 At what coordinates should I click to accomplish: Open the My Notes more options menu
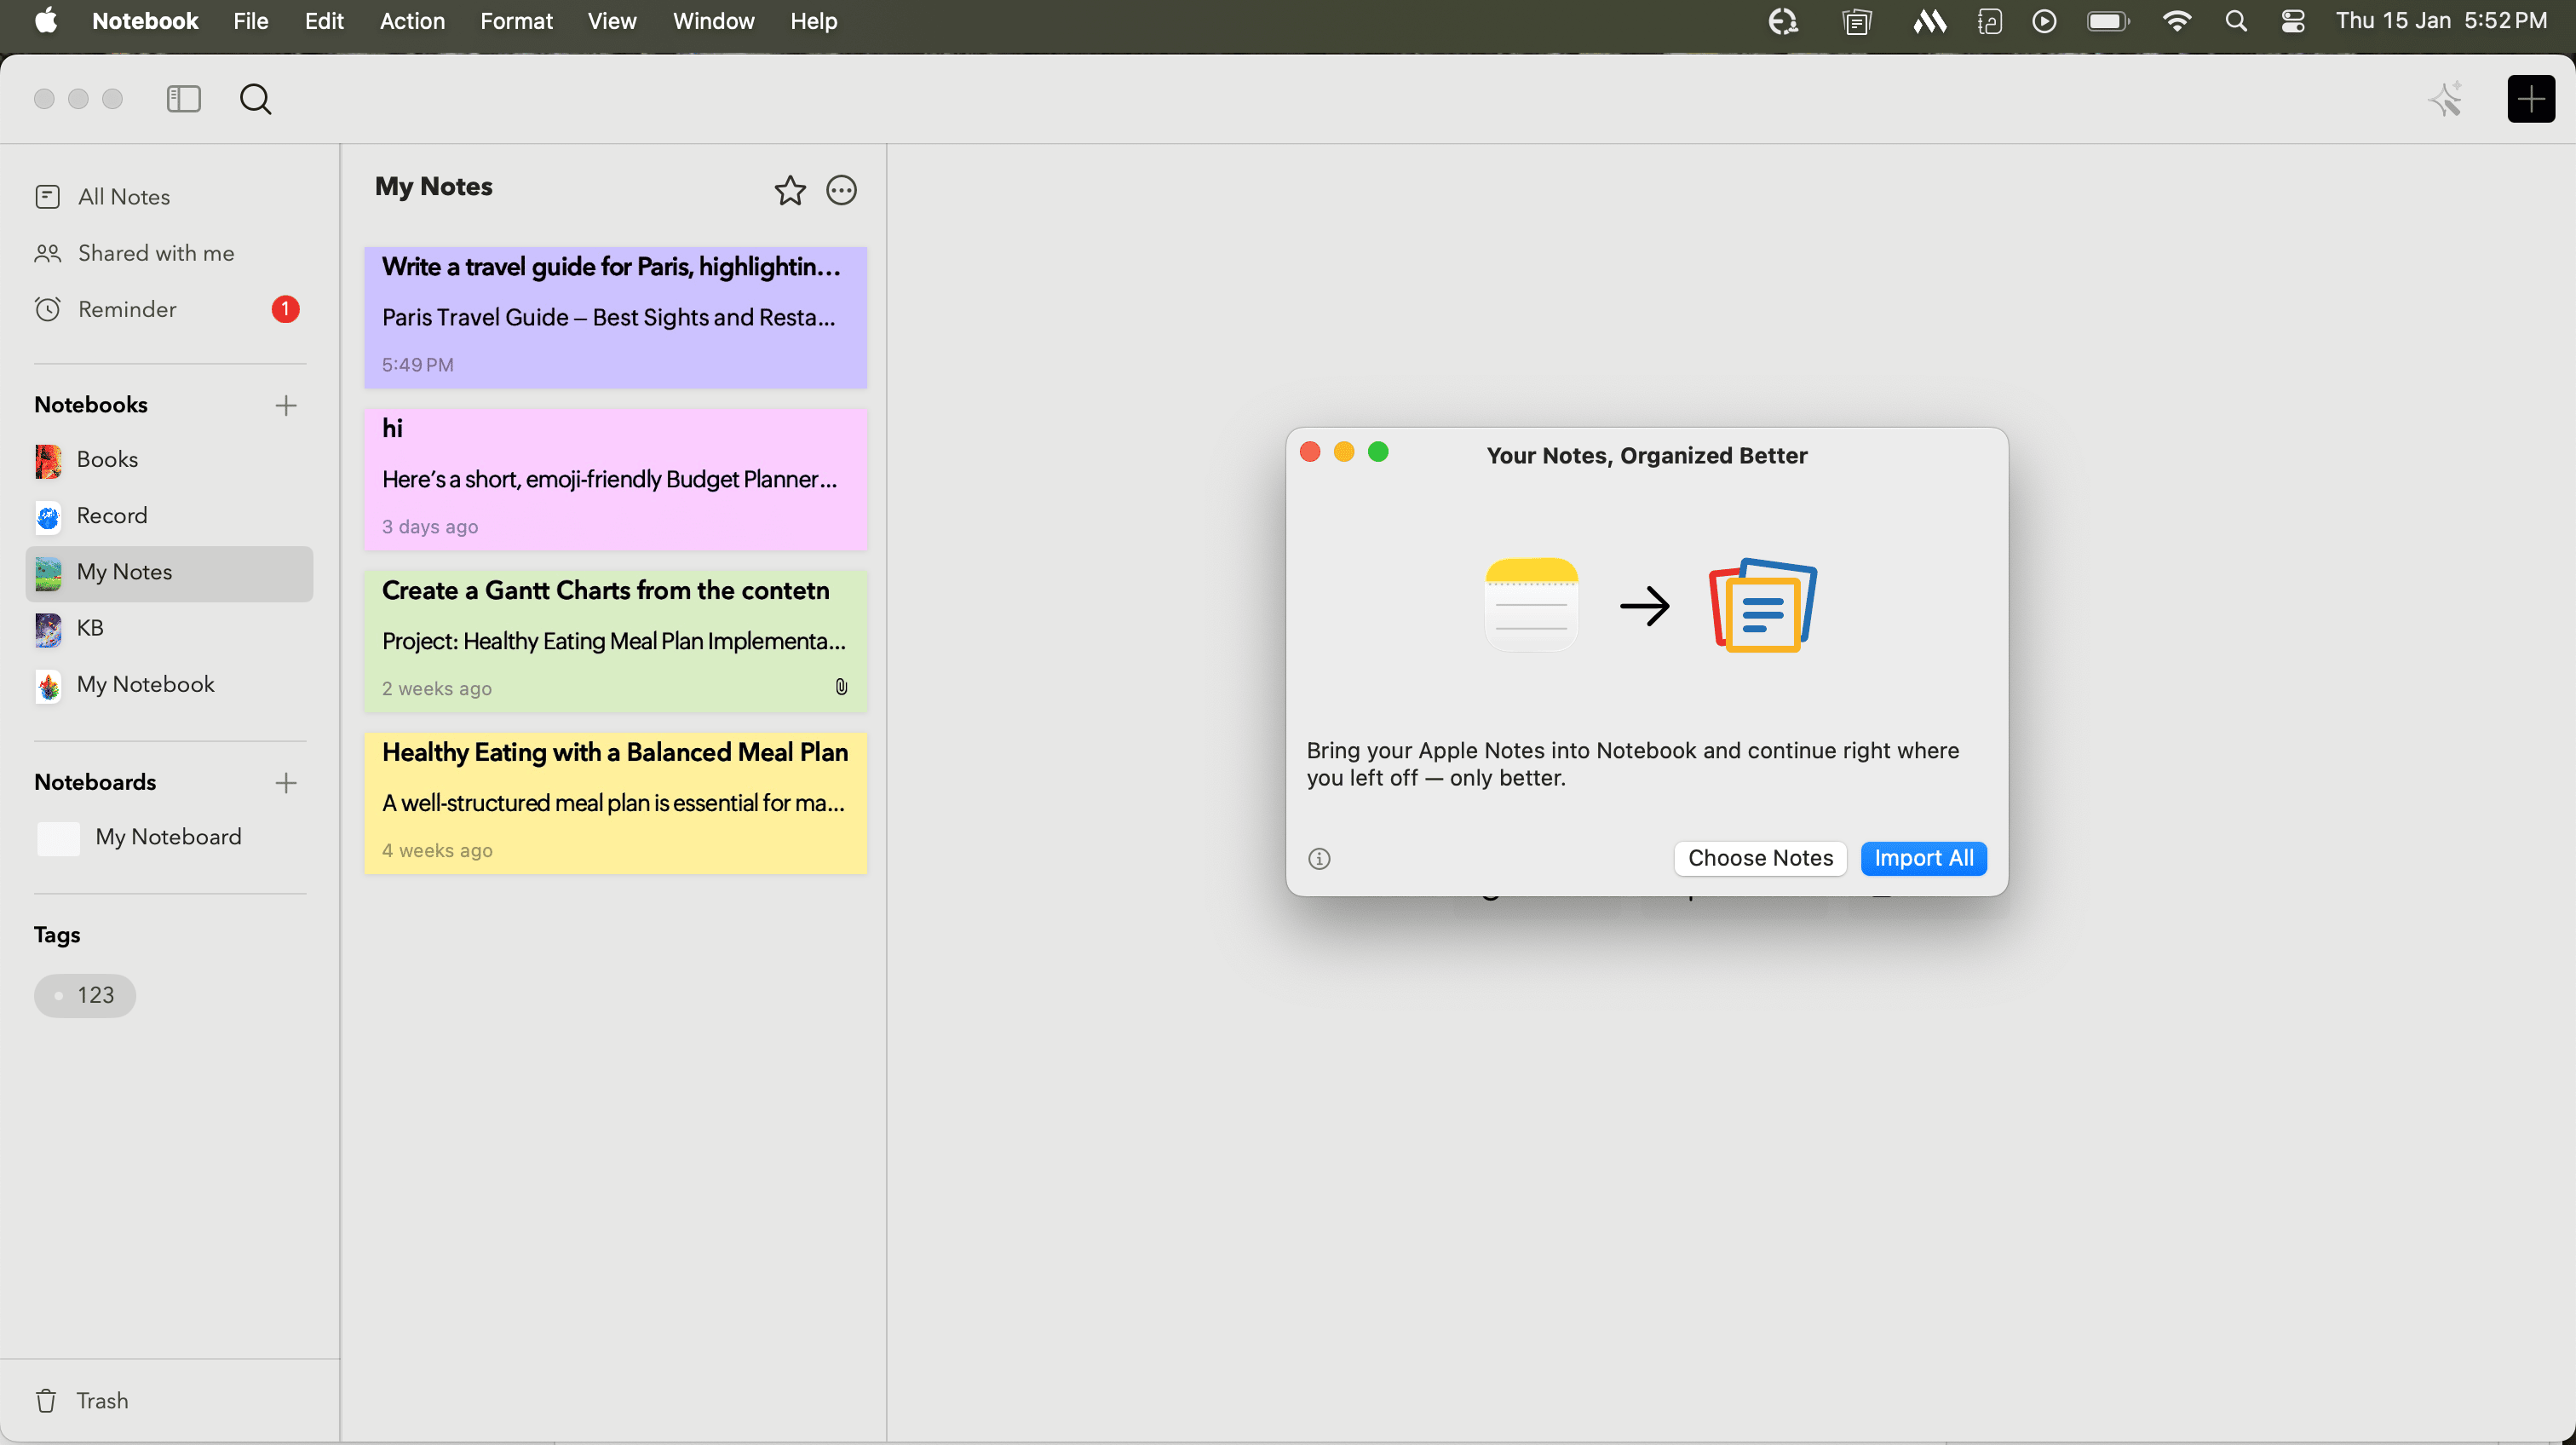point(841,190)
